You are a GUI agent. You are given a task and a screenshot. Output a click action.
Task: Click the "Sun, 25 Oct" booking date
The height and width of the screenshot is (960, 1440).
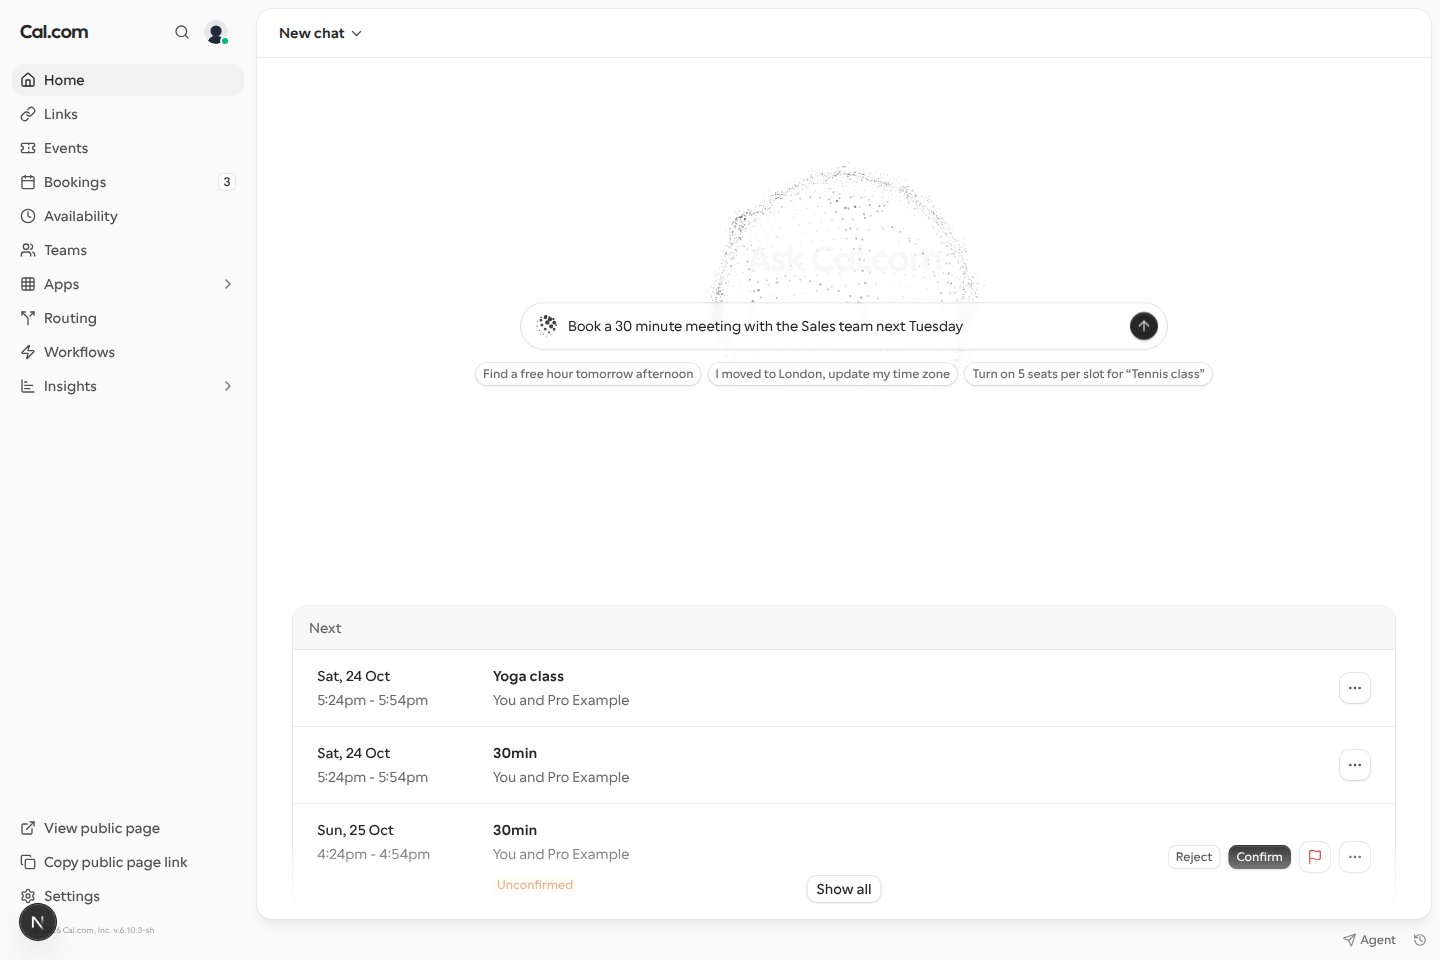(x=355, y=830)
